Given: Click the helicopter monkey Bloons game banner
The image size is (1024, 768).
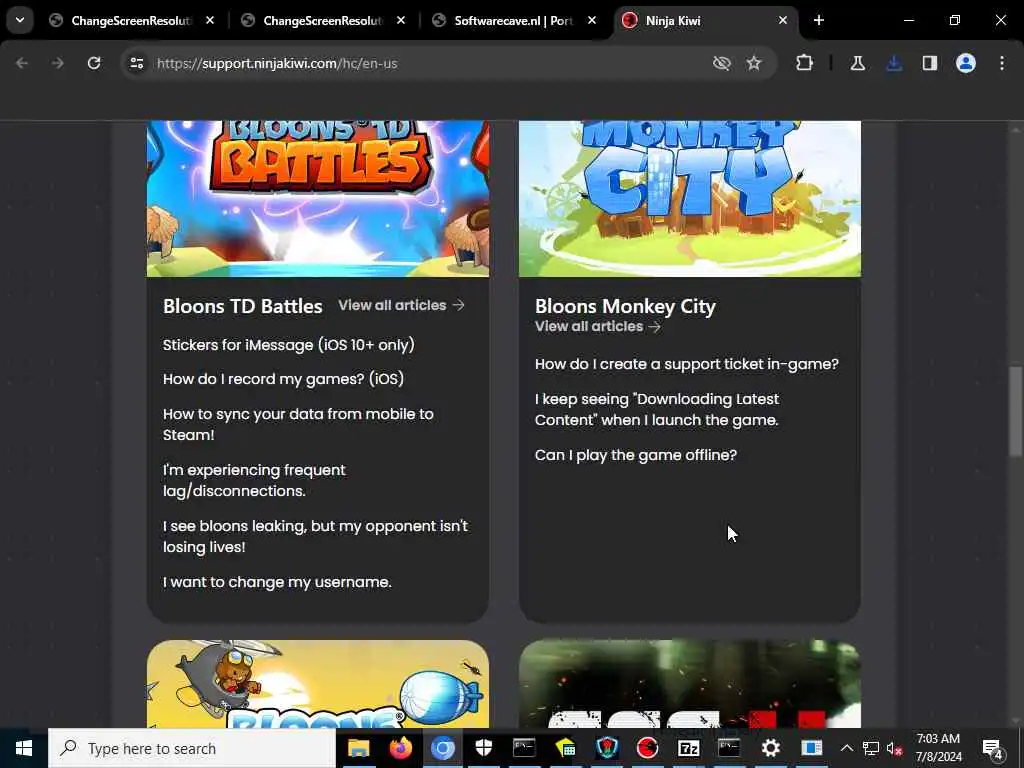Looking at the screenshot, I should coord(318,684).
